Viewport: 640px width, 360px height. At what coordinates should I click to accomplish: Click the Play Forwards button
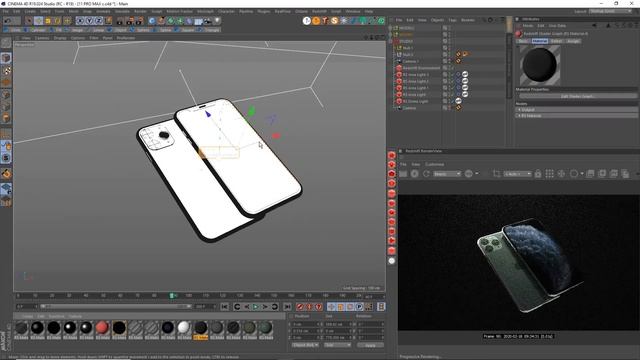click(255, 307)
